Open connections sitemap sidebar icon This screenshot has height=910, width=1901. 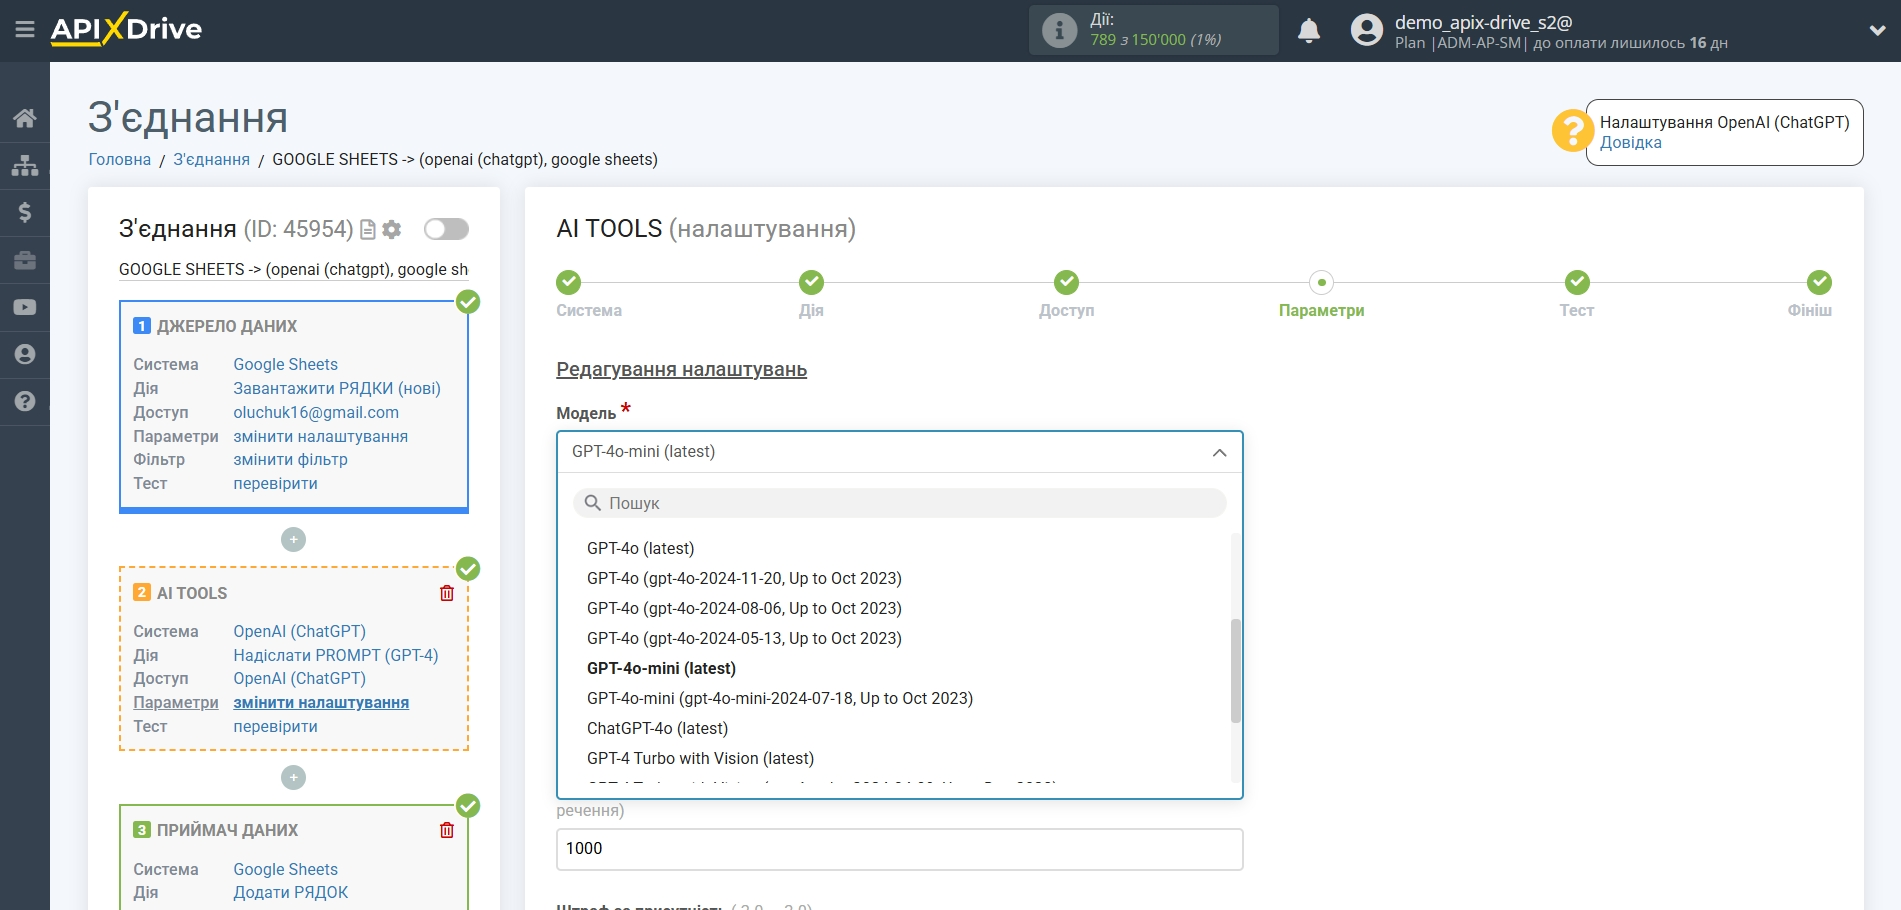coord(25,165)
